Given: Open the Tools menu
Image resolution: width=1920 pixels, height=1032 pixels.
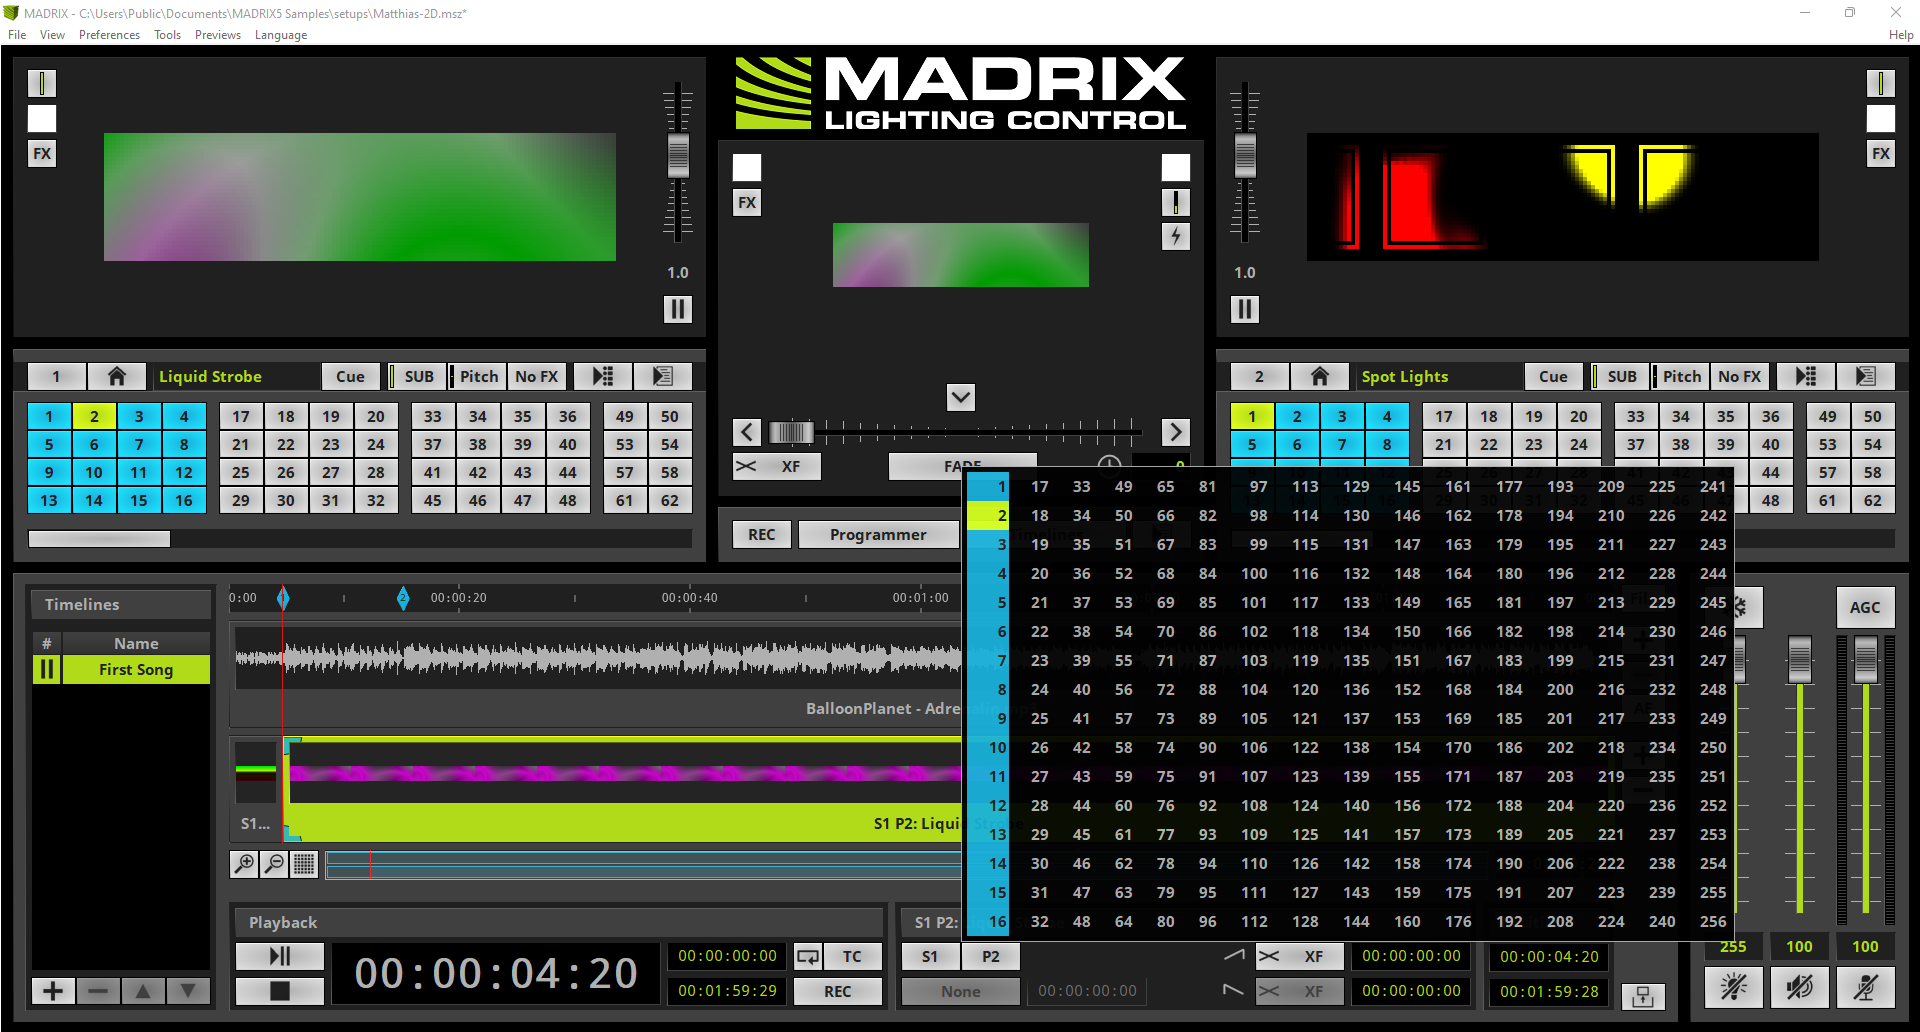Looking at the screenshot, I should pyautogui.click(x=167, y=35).
